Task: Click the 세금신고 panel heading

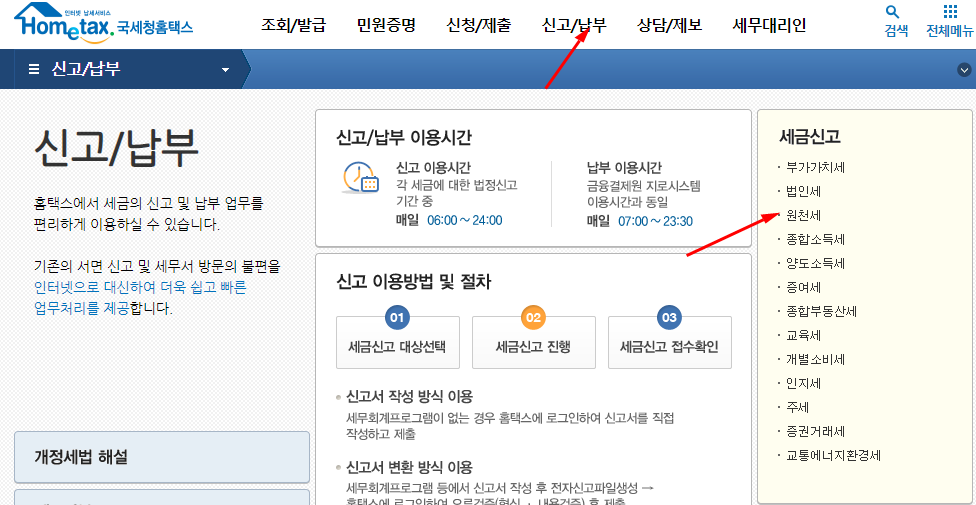Action: (x=809, y=136)
